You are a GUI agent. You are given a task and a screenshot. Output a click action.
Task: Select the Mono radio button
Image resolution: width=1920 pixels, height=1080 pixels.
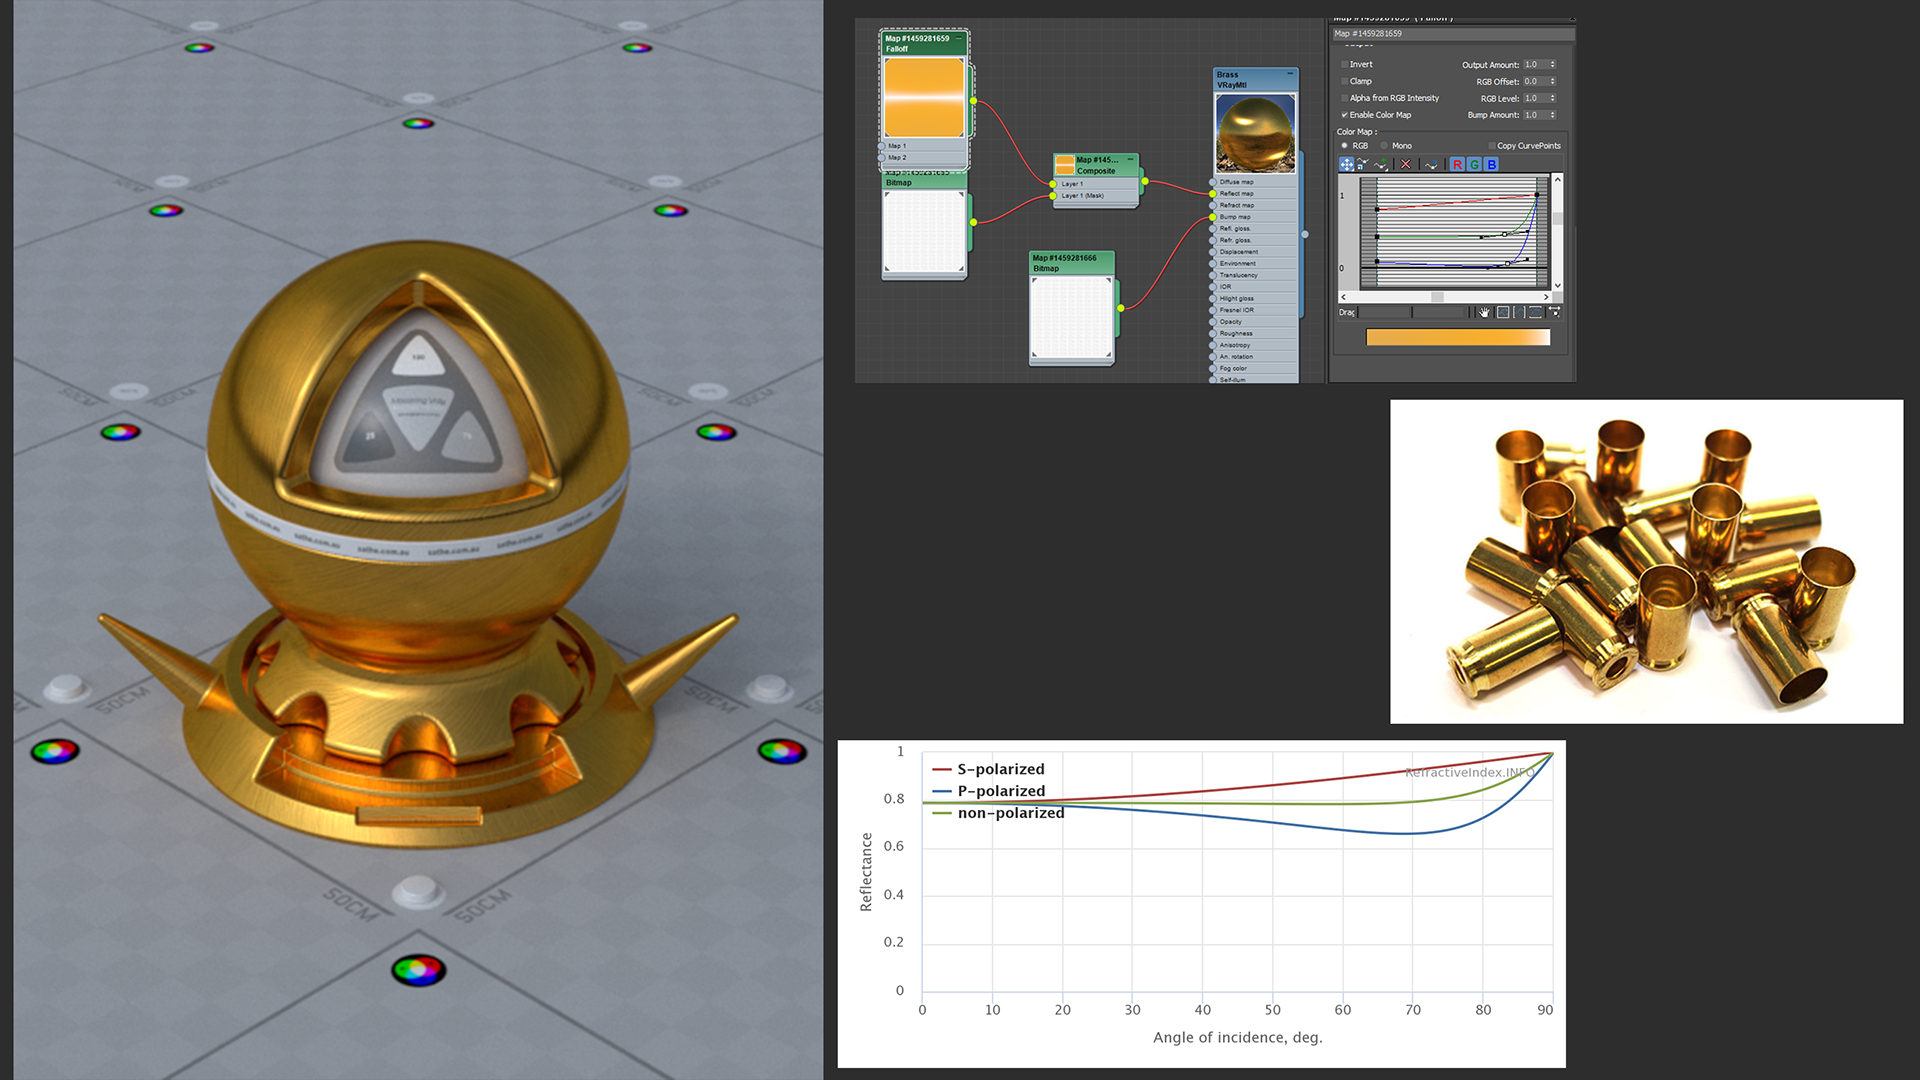coord(1384,146)
